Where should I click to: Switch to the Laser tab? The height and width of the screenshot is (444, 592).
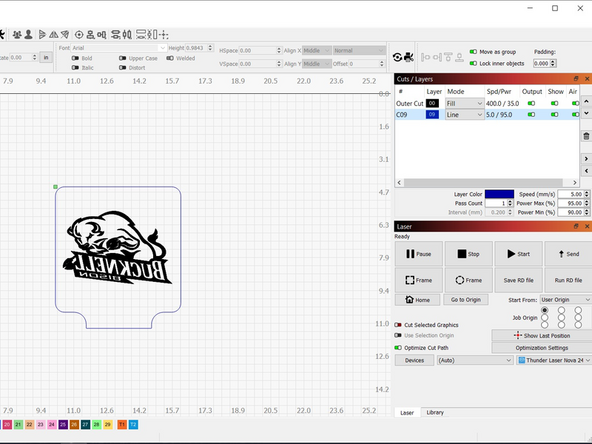click(407, 413)
